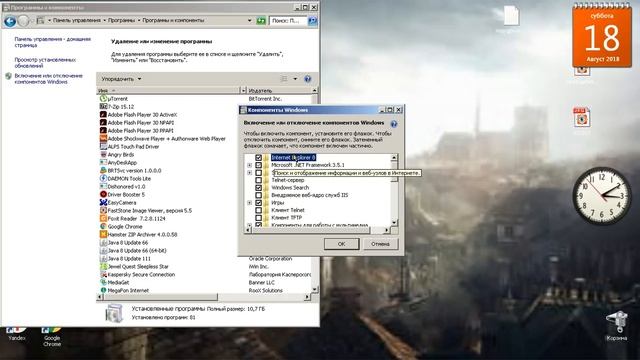Toggle the Игры checkbox
This screenshot has height=360, width=640.
pyautogui.click(x=258, y=202)
